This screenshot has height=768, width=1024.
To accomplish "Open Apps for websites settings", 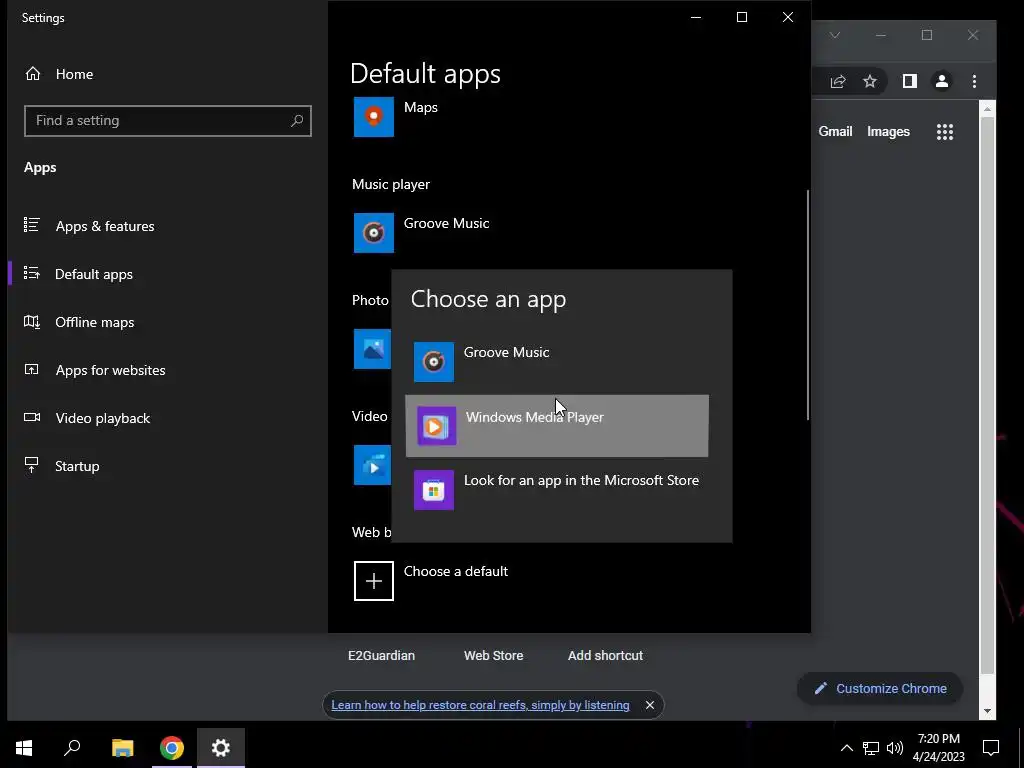I will click(x=110, y=370).
